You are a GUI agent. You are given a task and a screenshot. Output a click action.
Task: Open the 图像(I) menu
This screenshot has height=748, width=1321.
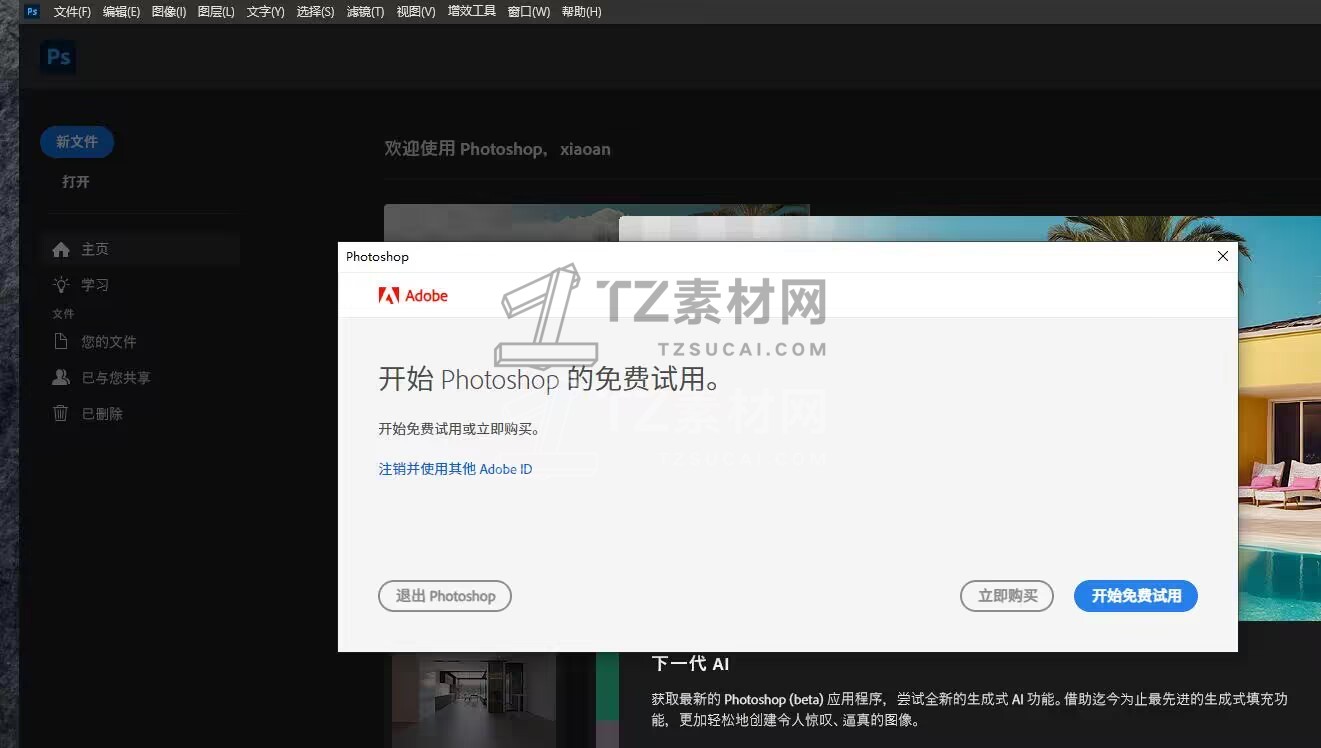[169, 12]
